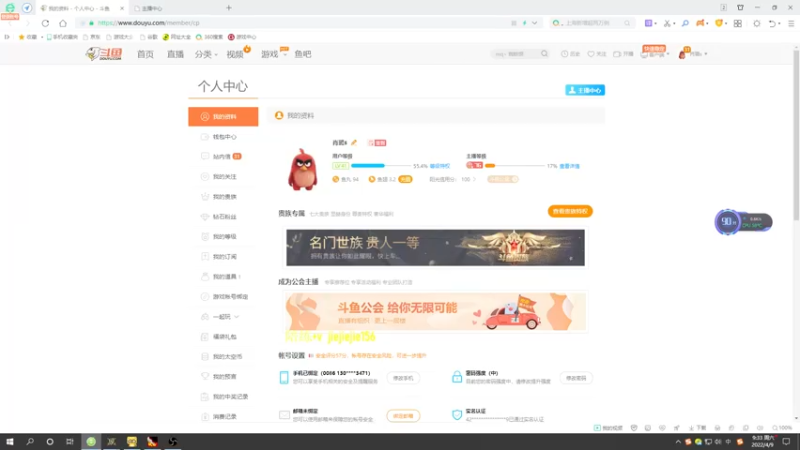Click the search magnifier in Douyu header
Image resolution: width=800 pixels, height=450 pixels.
click(x=544, y=54)
